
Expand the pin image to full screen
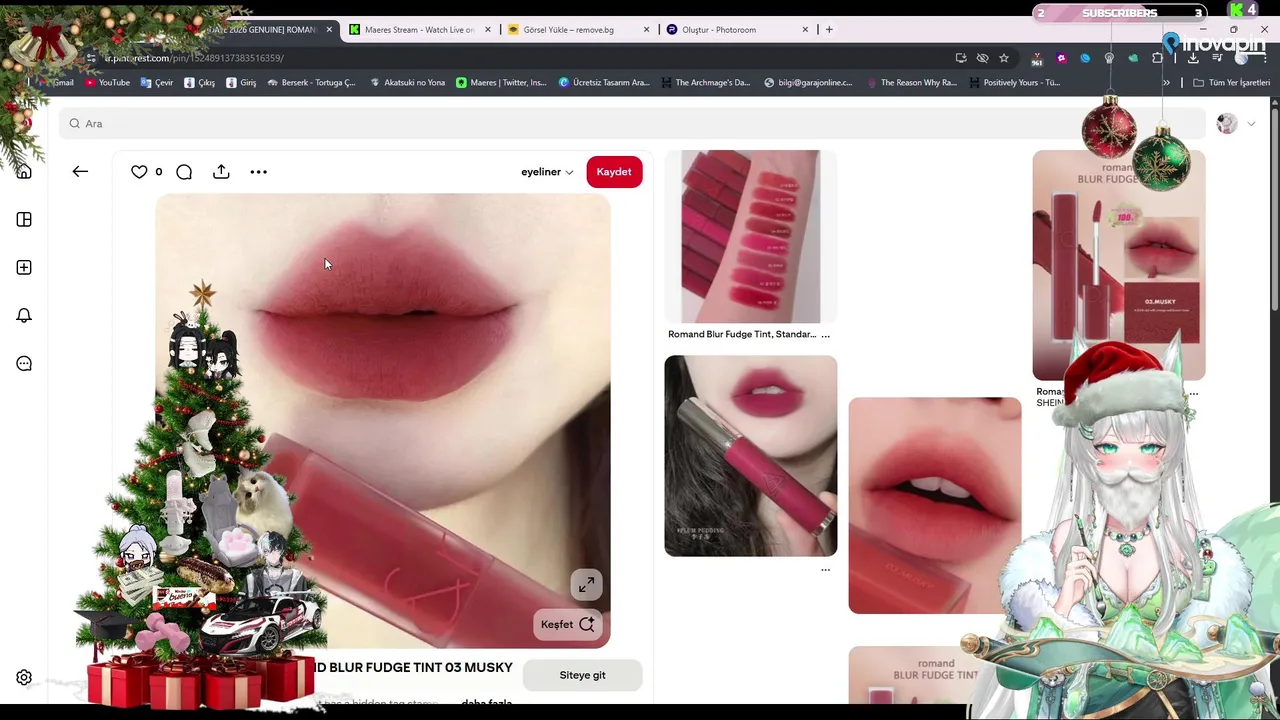587,584
